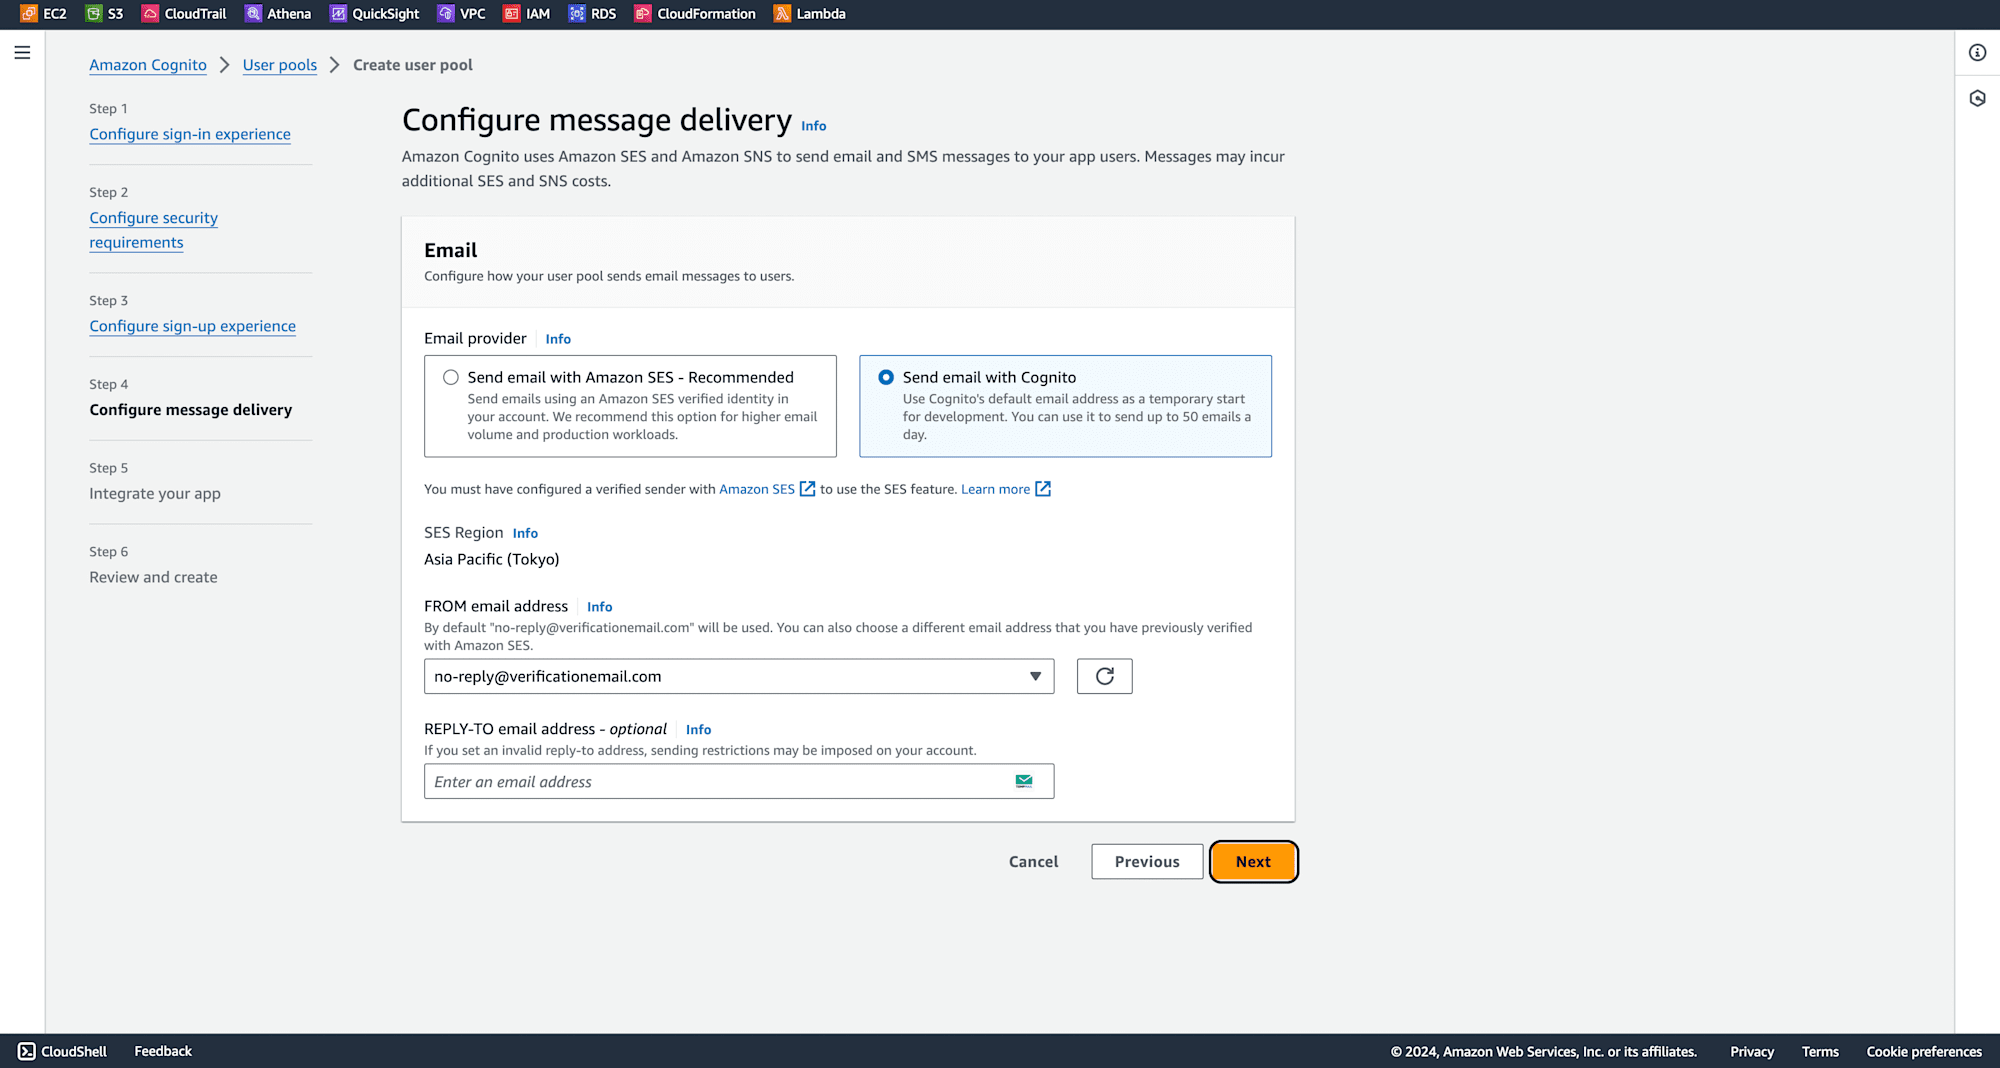This screenshot has width=2000, height=1068.
Task: Click the external link icon beside Amazon SES
Action: tap(807, 489)
